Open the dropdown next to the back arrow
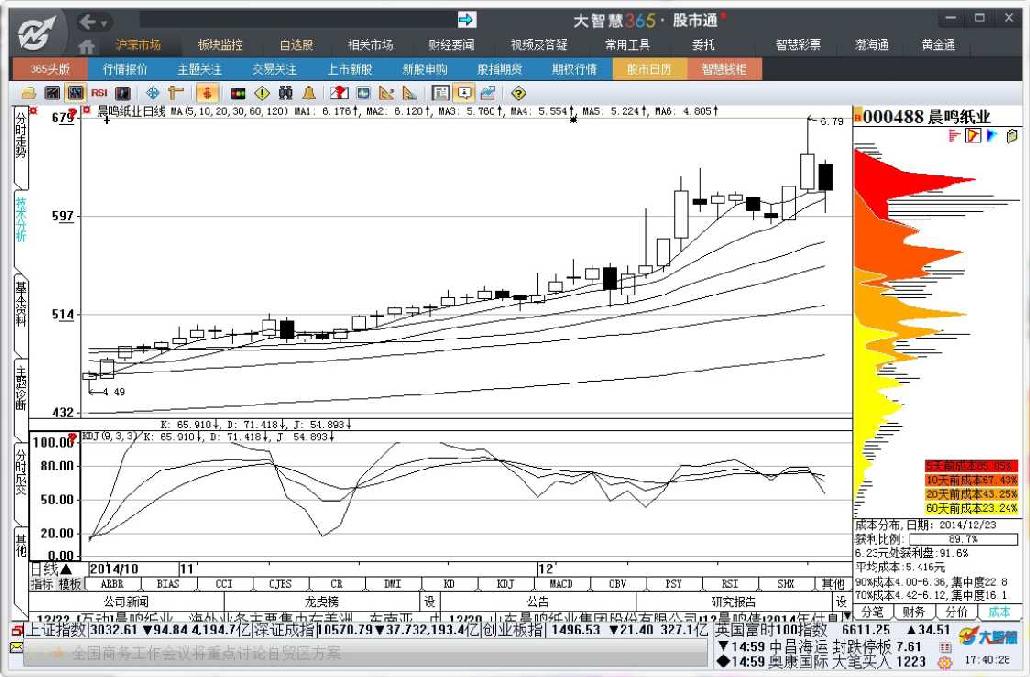Viewport: 1030px width, 677px height. (x=104, y=24)
